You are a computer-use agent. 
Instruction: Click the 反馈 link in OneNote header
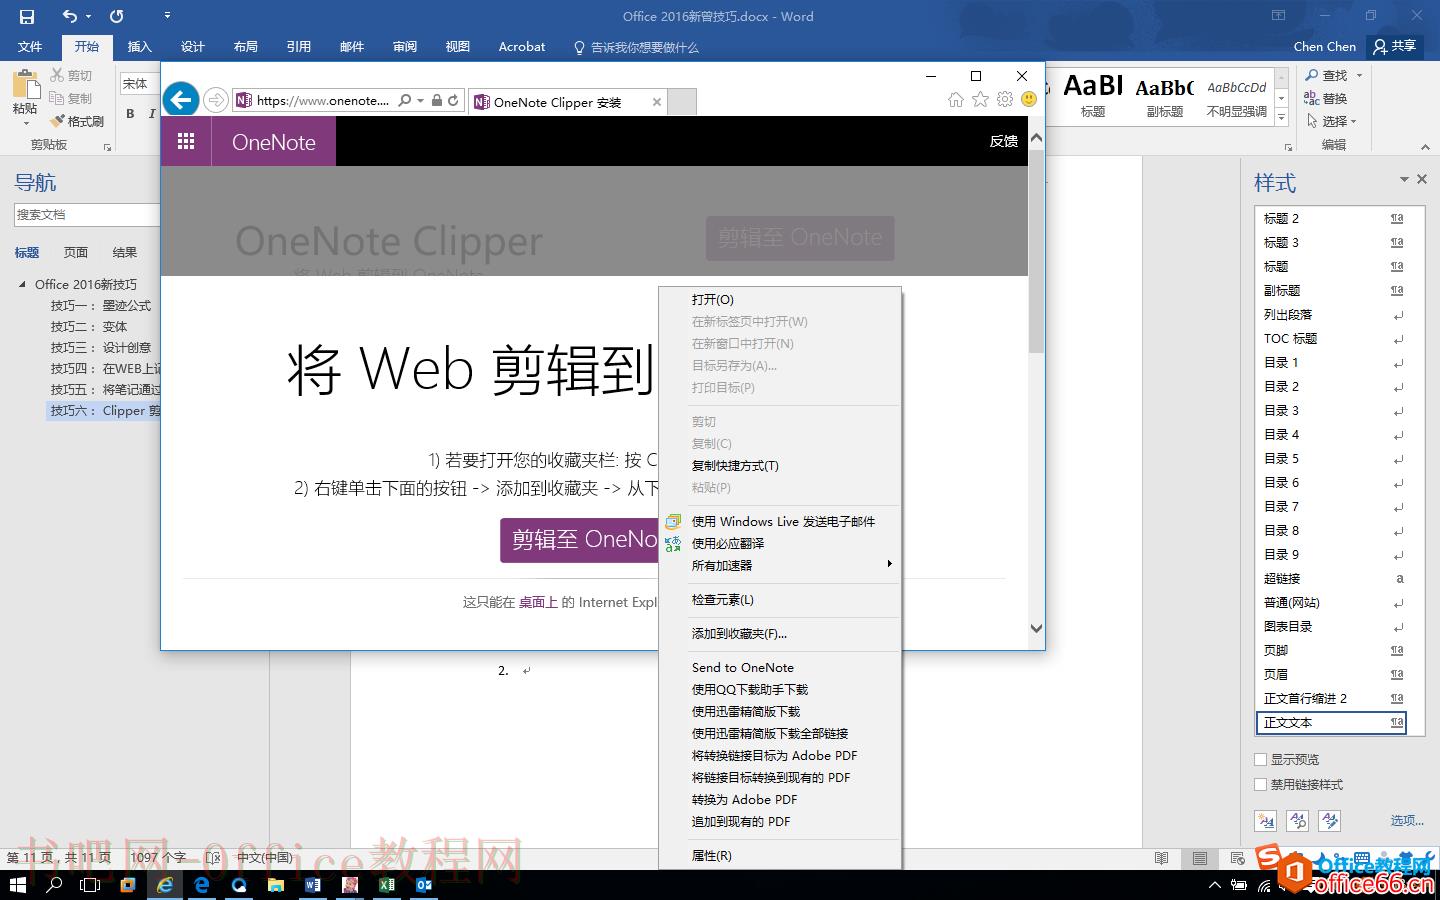[1003, 141]
